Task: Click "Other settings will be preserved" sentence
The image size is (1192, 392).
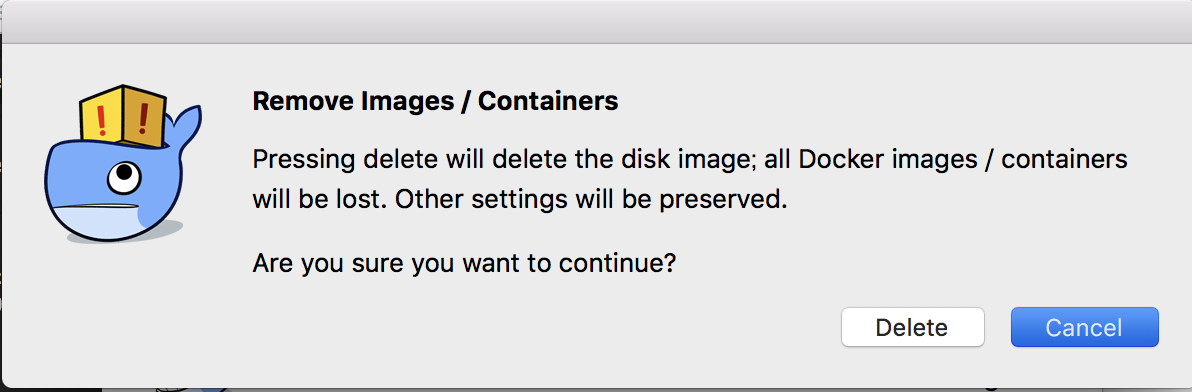Action: click(591, 200)
